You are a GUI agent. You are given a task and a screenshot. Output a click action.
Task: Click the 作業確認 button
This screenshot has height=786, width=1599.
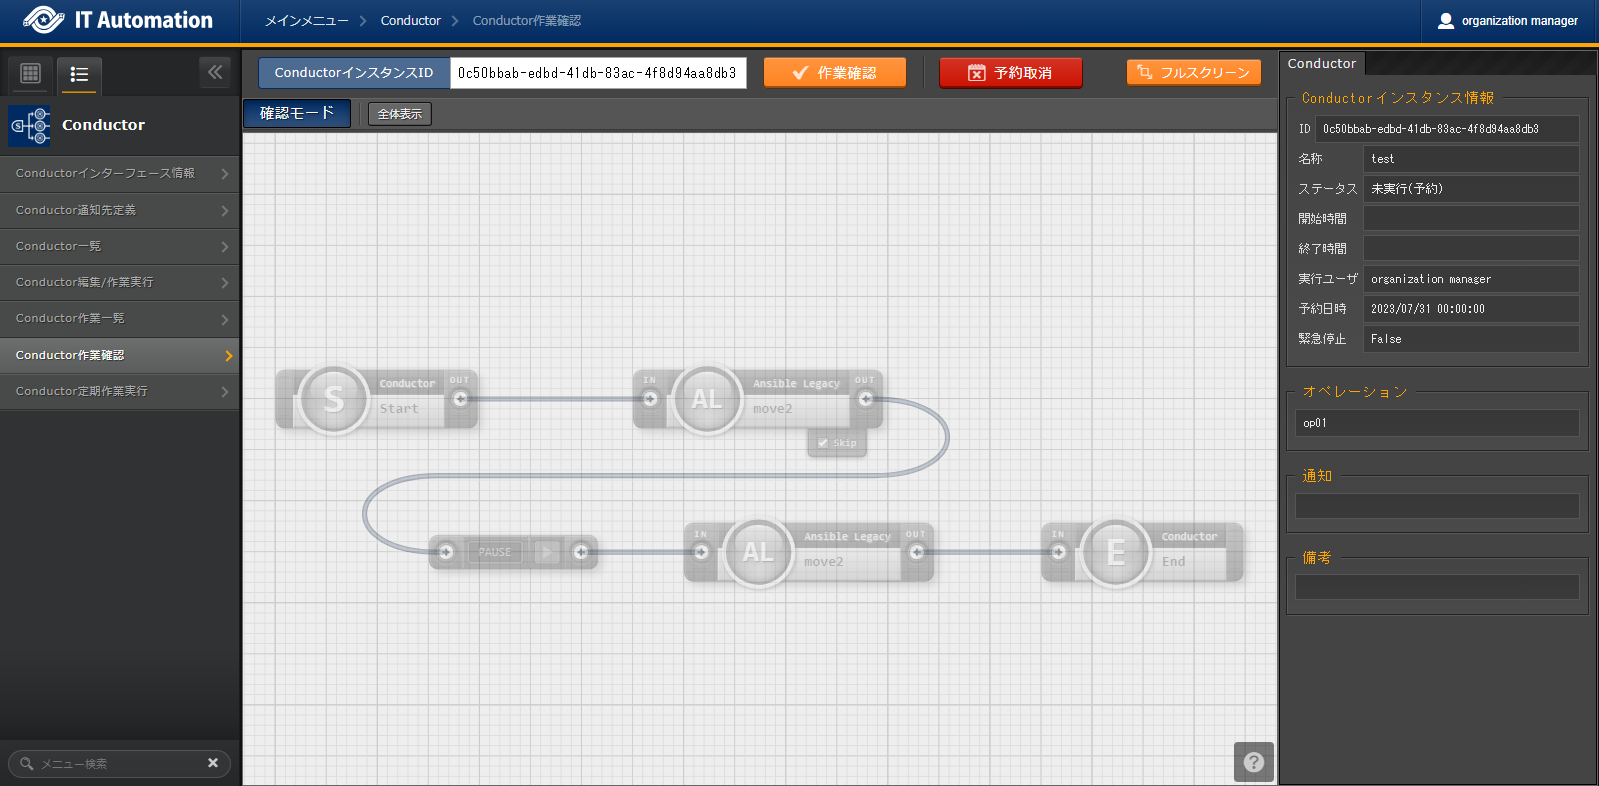[834, 73]
